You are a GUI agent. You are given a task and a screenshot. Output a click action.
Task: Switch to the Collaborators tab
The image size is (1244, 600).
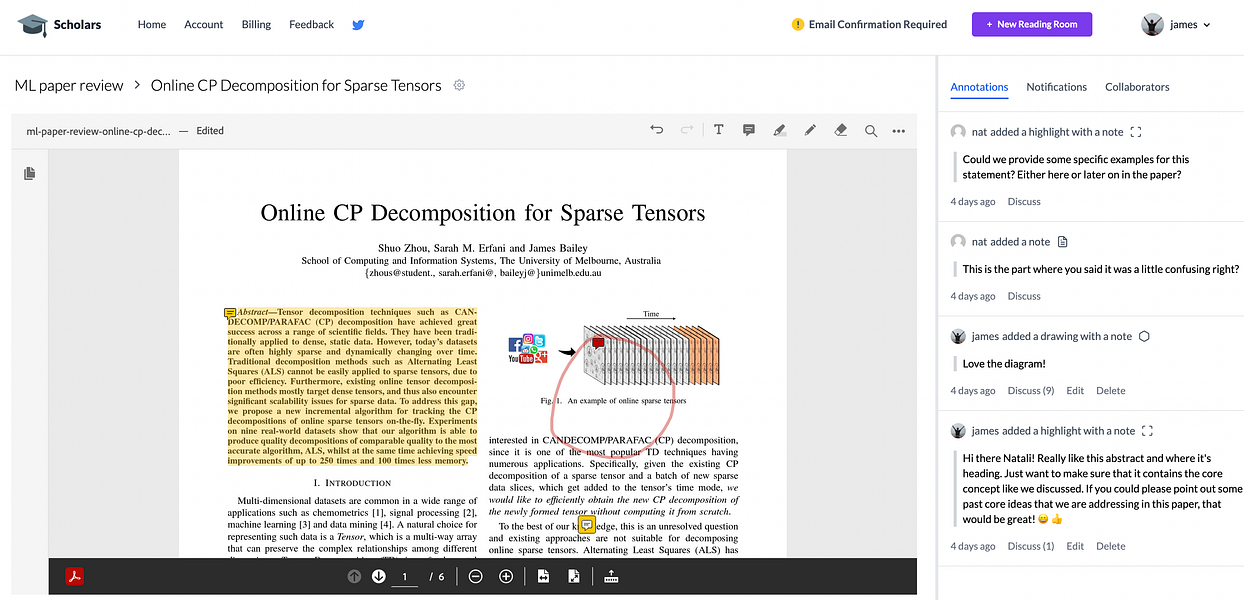1137,87
